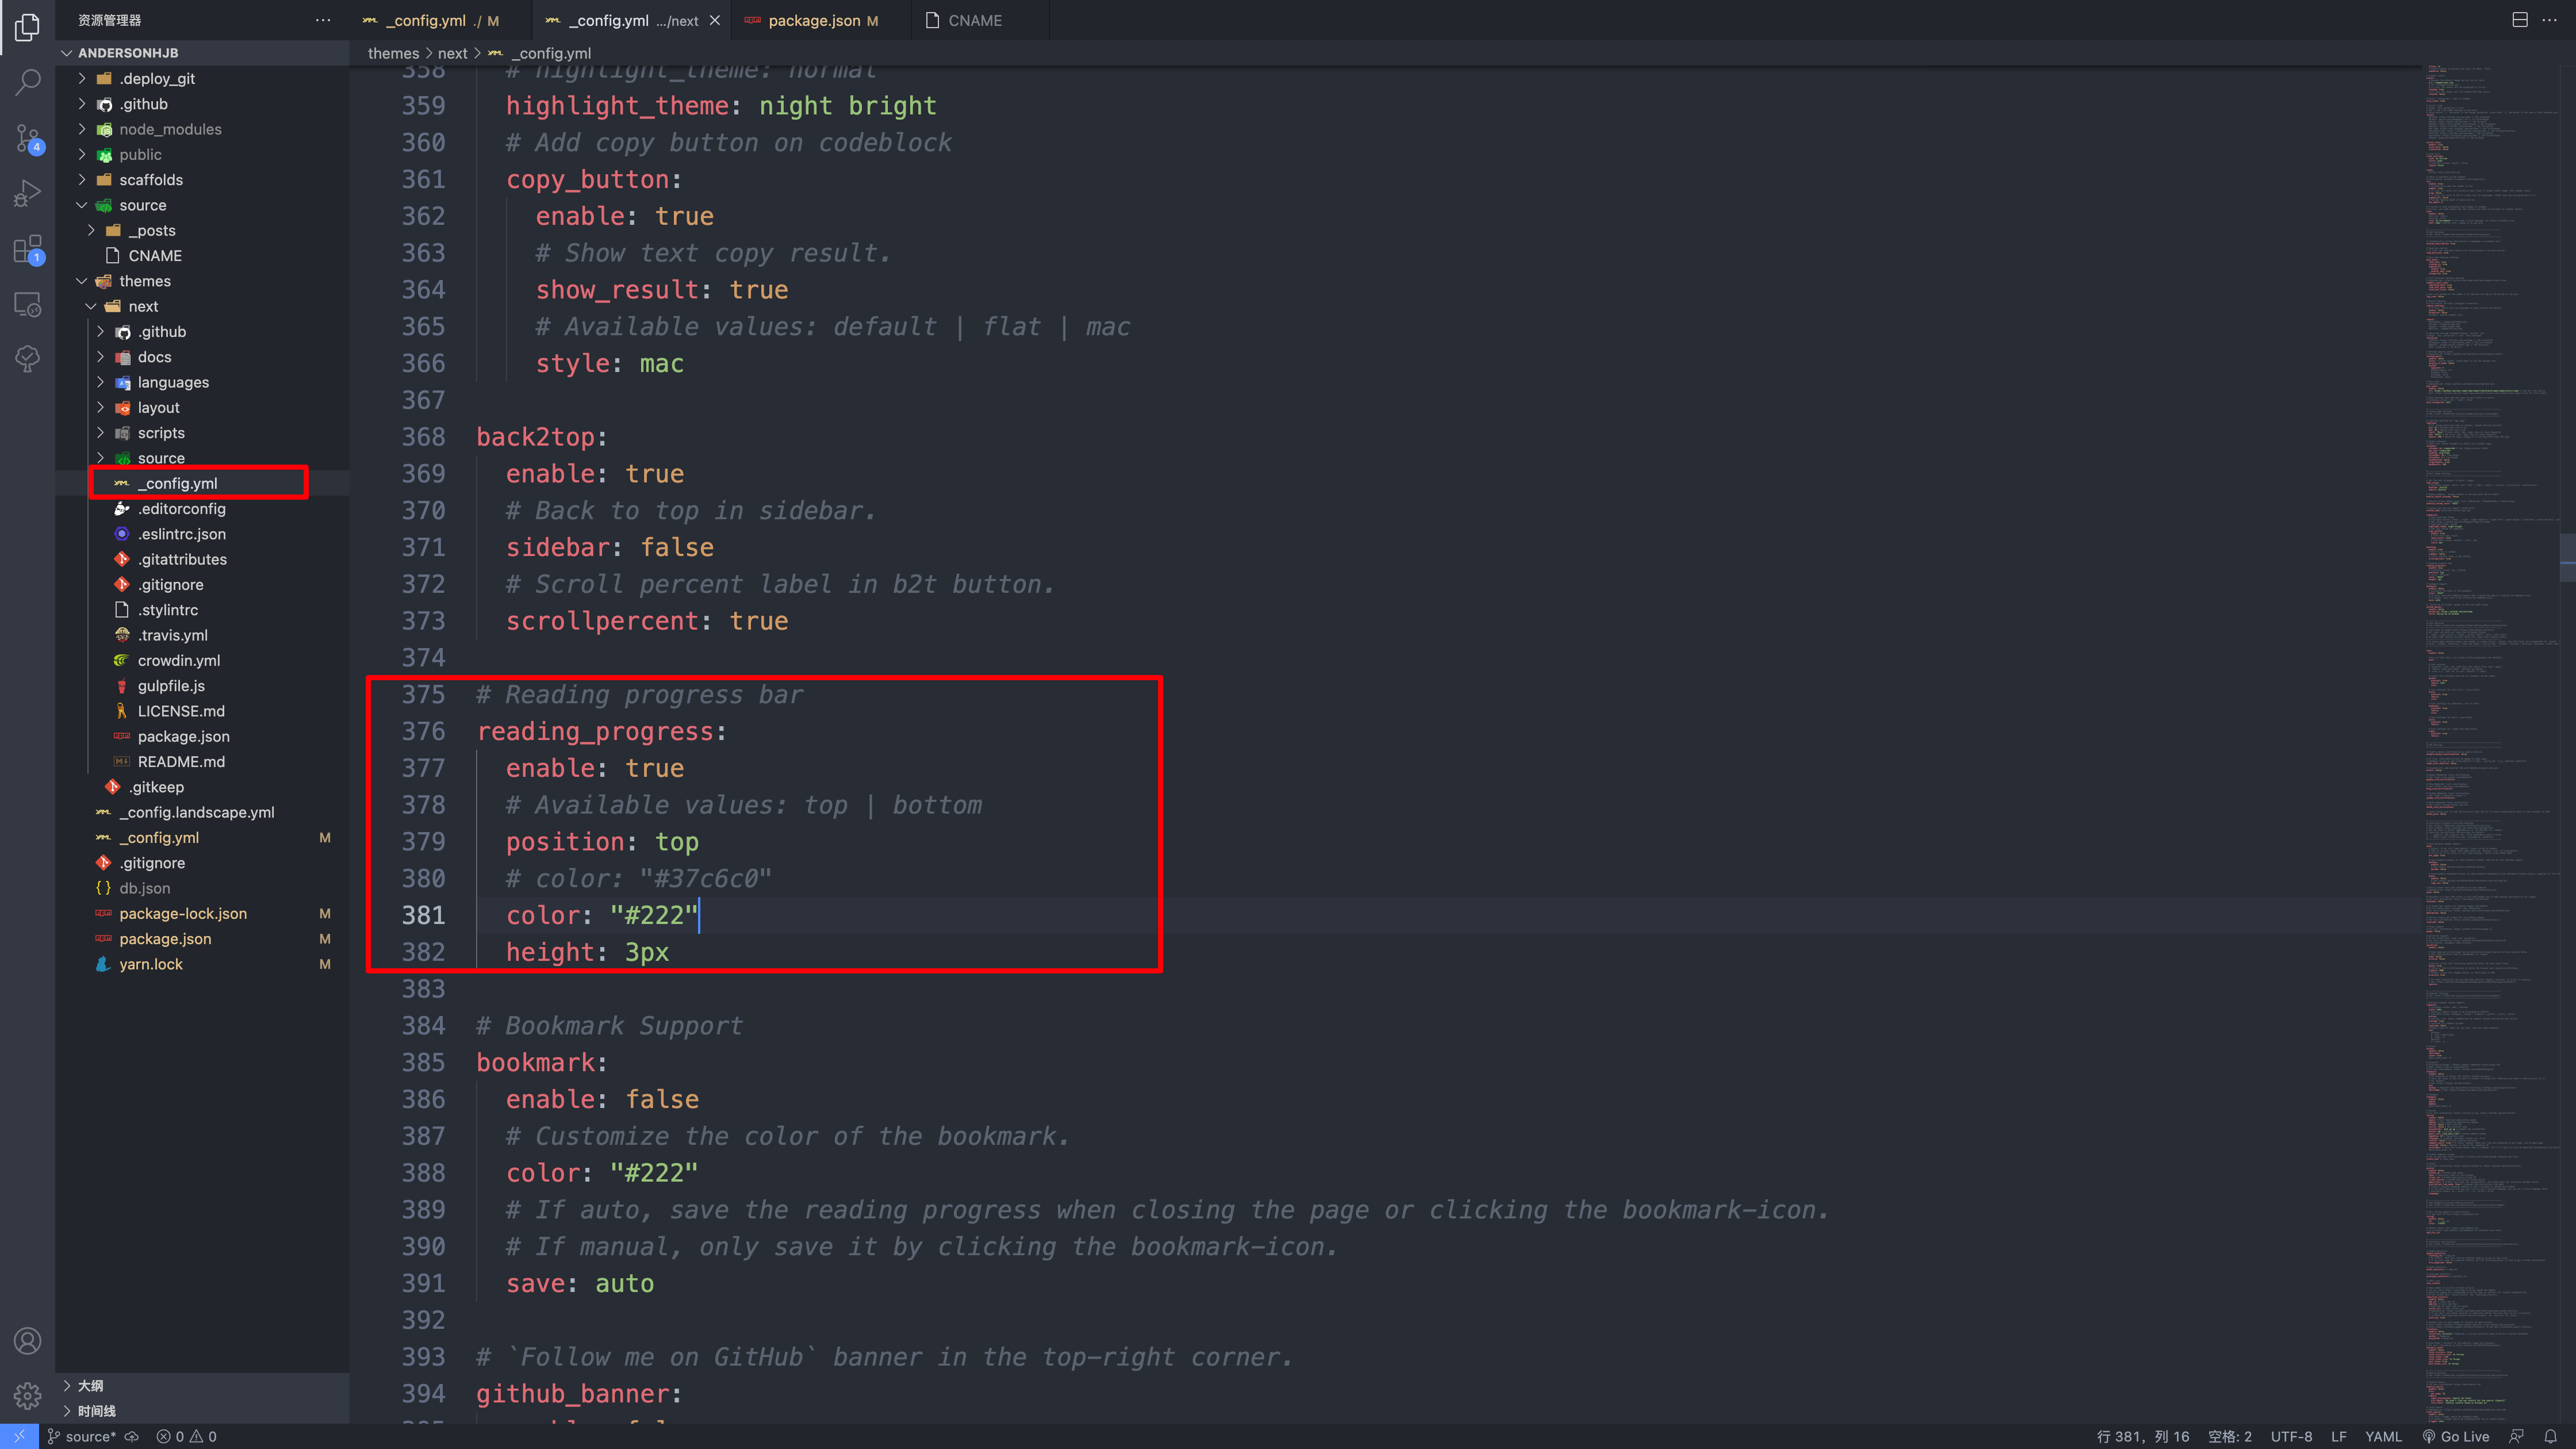
Task: Open the Extensions view
Action: (x=28, y=249)
